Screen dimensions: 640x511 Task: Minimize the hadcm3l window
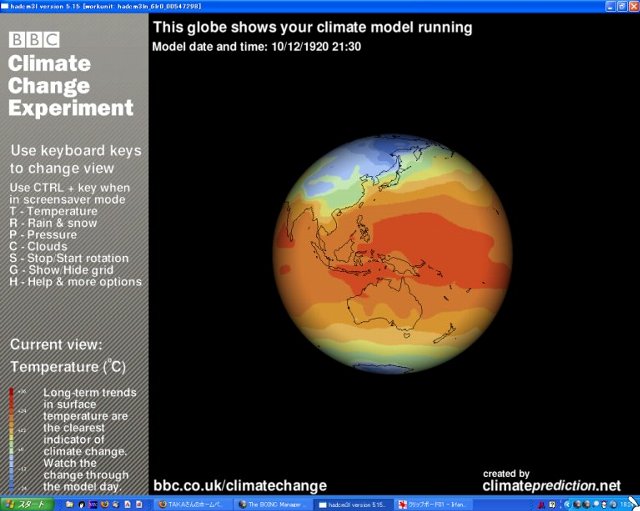(x=610, y=6)
